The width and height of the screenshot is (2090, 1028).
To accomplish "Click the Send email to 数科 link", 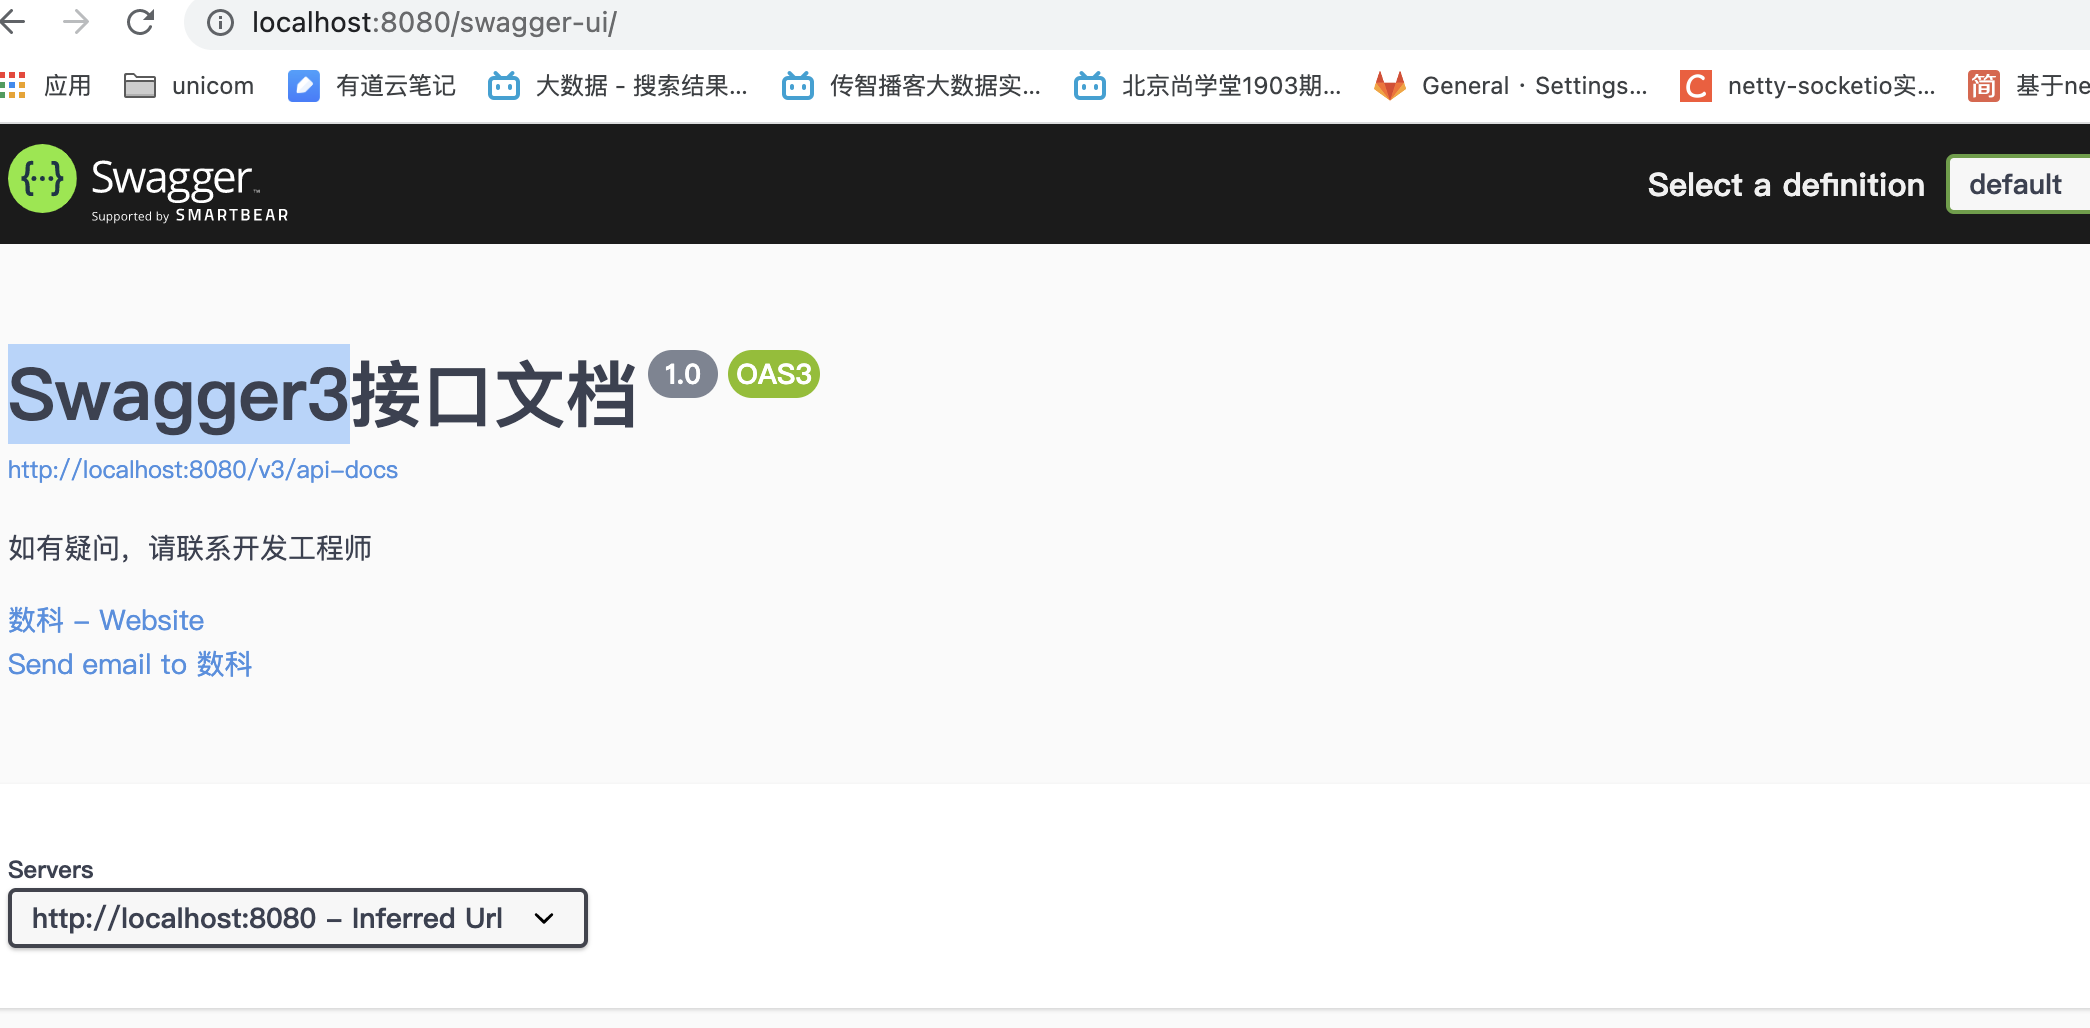I will point(129,664).
